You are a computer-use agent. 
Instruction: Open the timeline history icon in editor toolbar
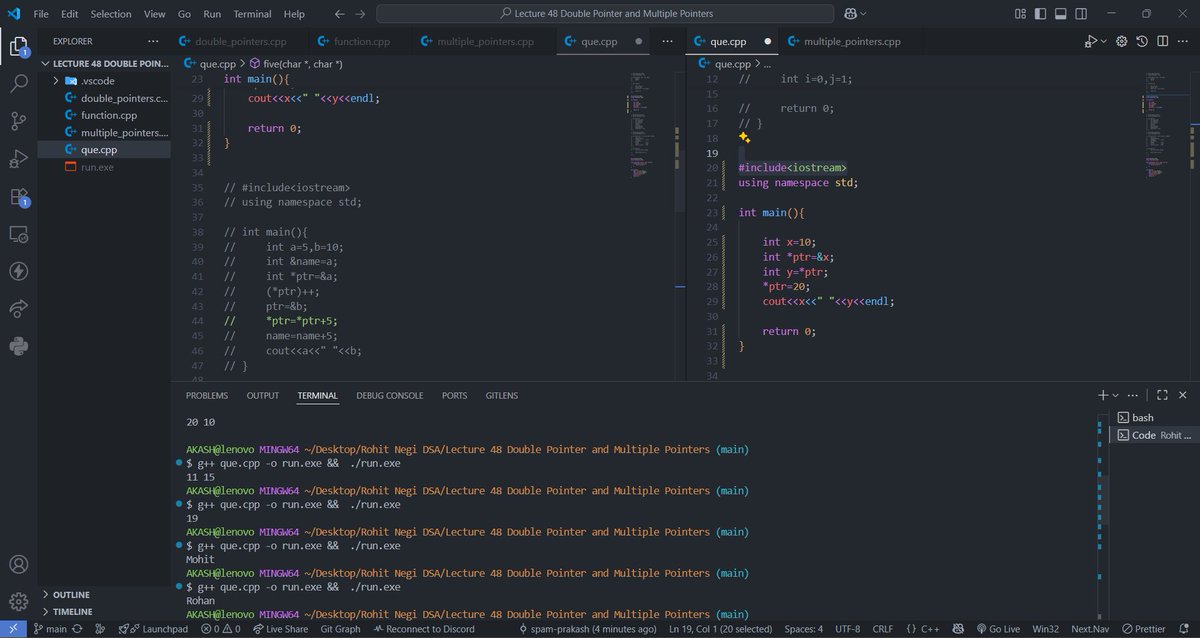[x=1142, y=41]
